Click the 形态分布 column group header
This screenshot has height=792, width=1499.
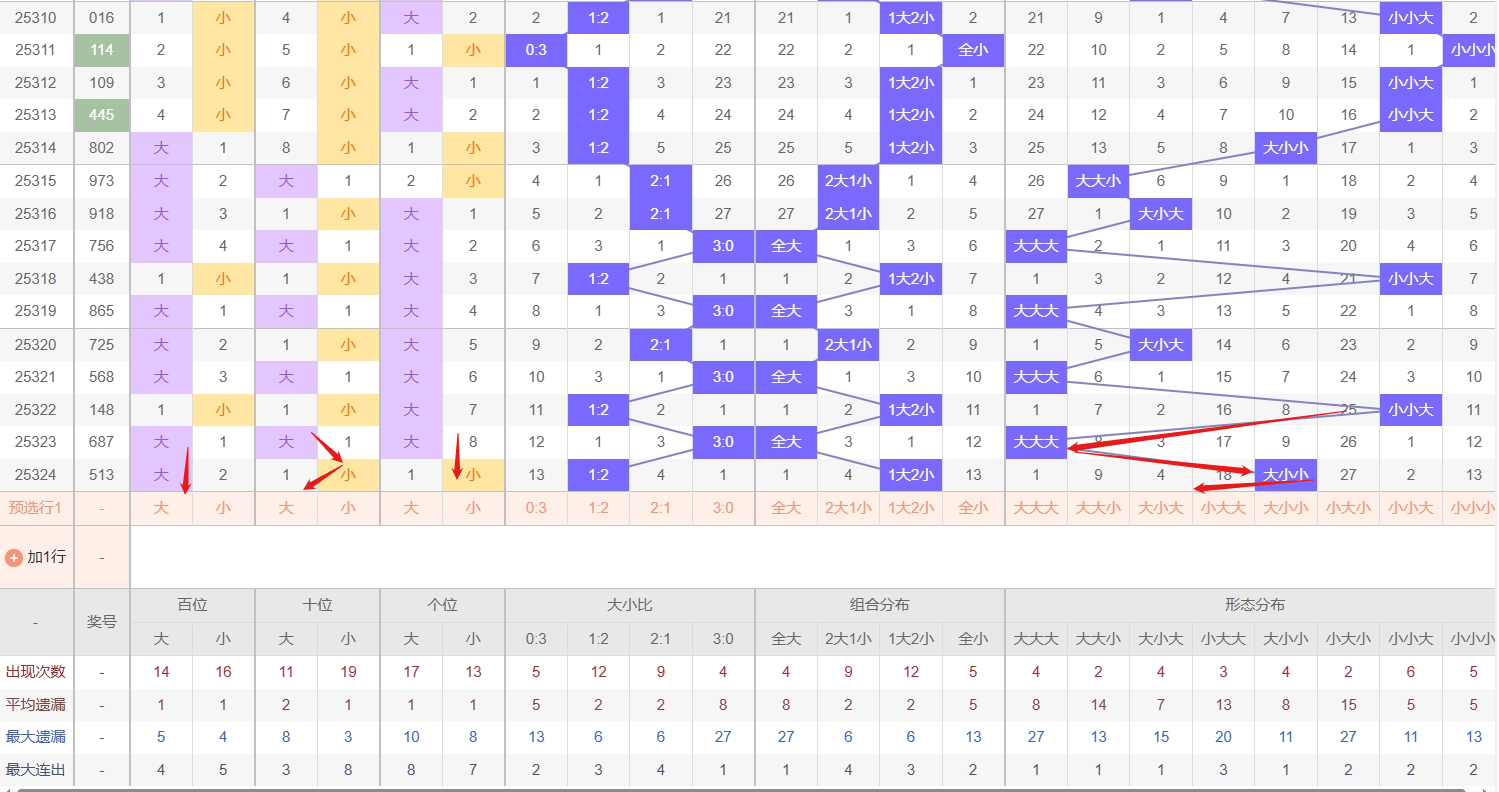(1254, 605)
